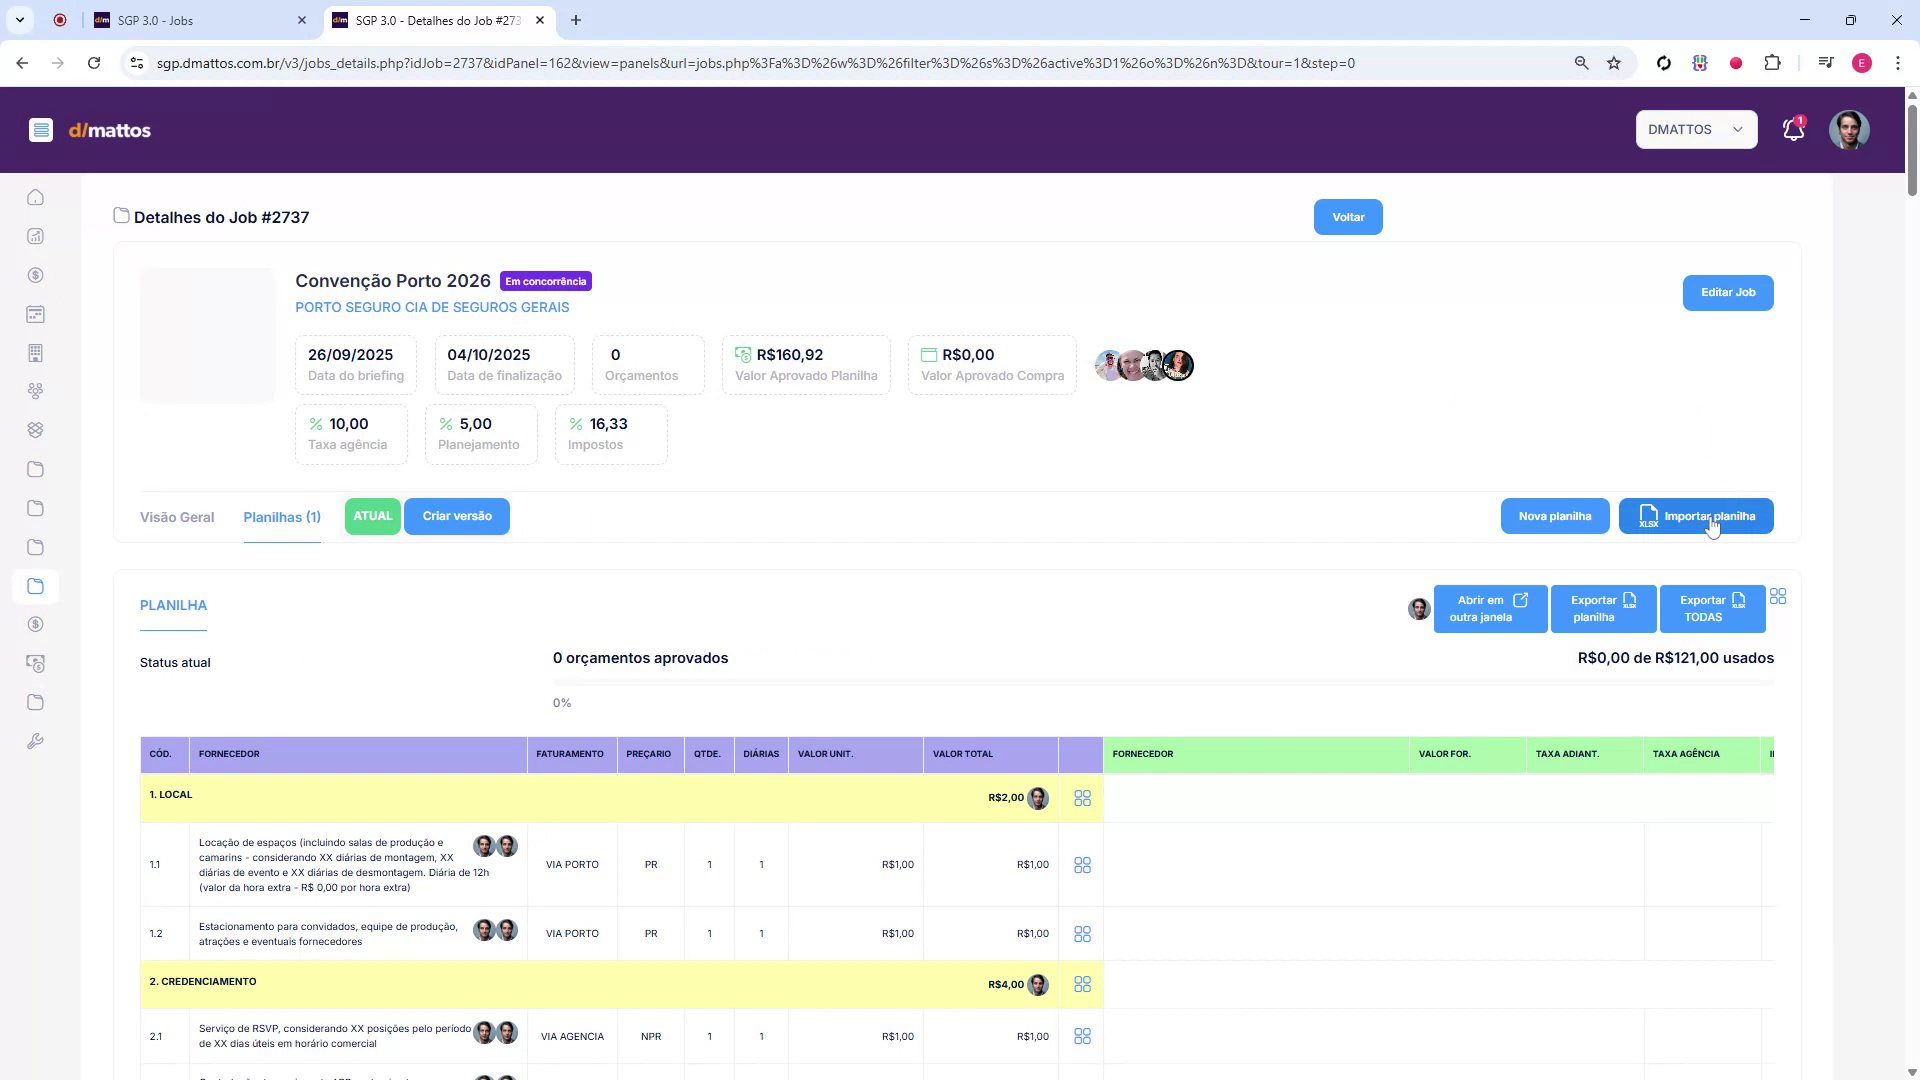Select the dollar/finance icon in the sidebar
This screenshot has height=1080, width=1920.
coord(35,275)
